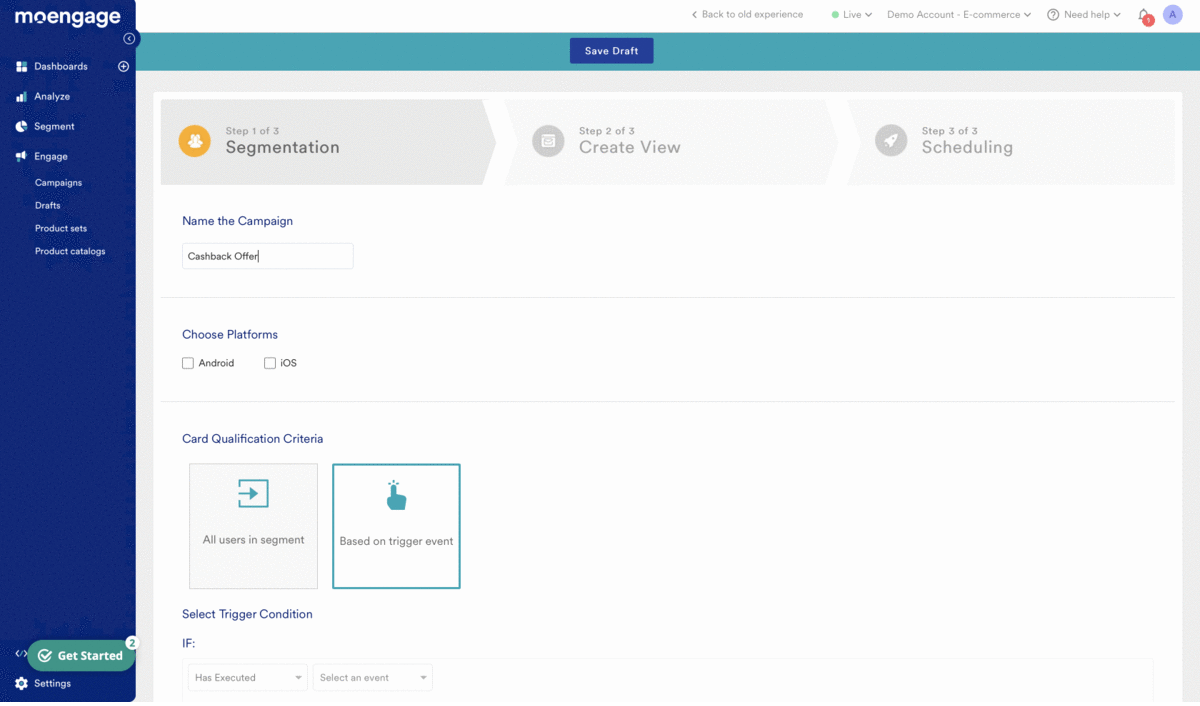
Task: Click the Save Draft button
Action: point(612,51)
